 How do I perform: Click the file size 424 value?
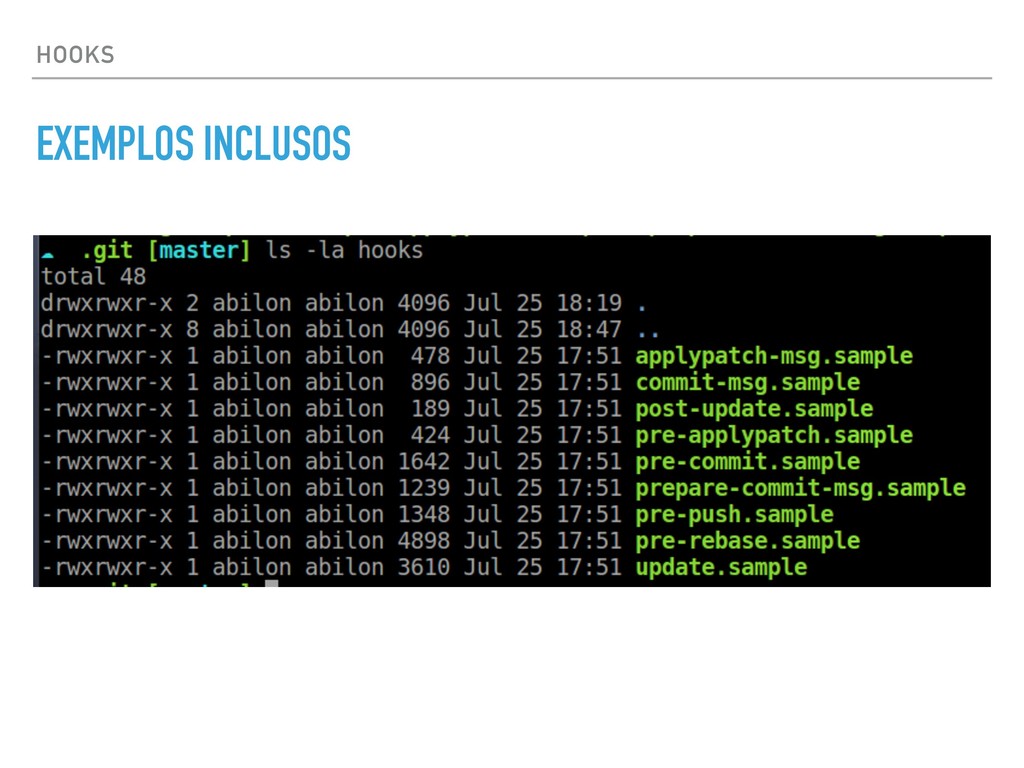pos(430,435)
